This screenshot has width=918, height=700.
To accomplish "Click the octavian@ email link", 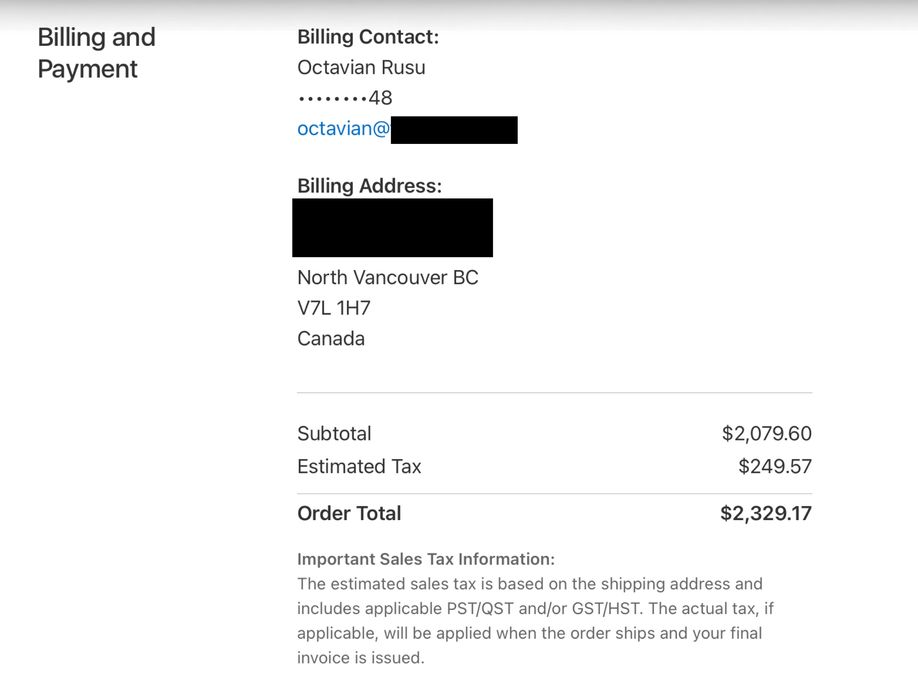I will pyautogui.click(x=343, y=129).
